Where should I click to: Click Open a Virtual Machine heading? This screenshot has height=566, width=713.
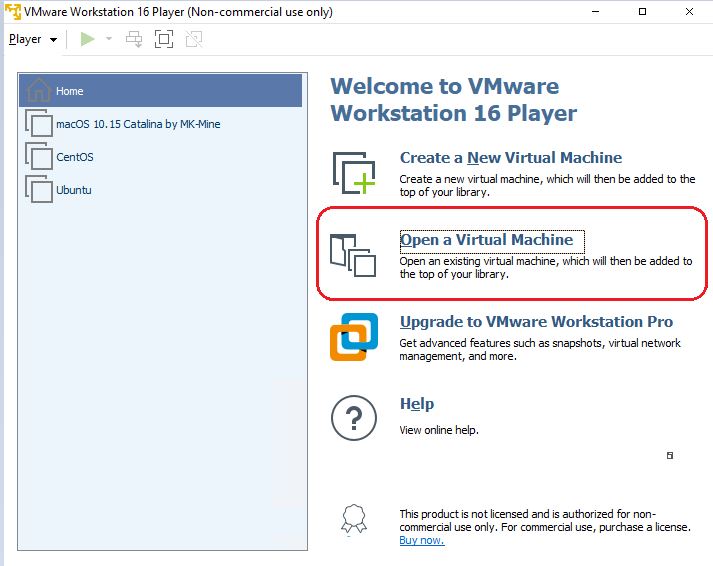(x=486, y=240)
